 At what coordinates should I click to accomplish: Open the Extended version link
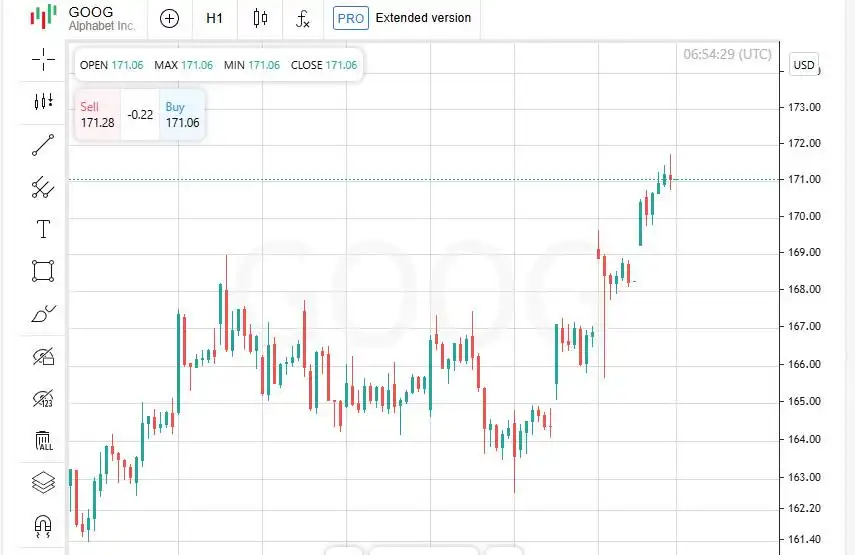point(423,18)
